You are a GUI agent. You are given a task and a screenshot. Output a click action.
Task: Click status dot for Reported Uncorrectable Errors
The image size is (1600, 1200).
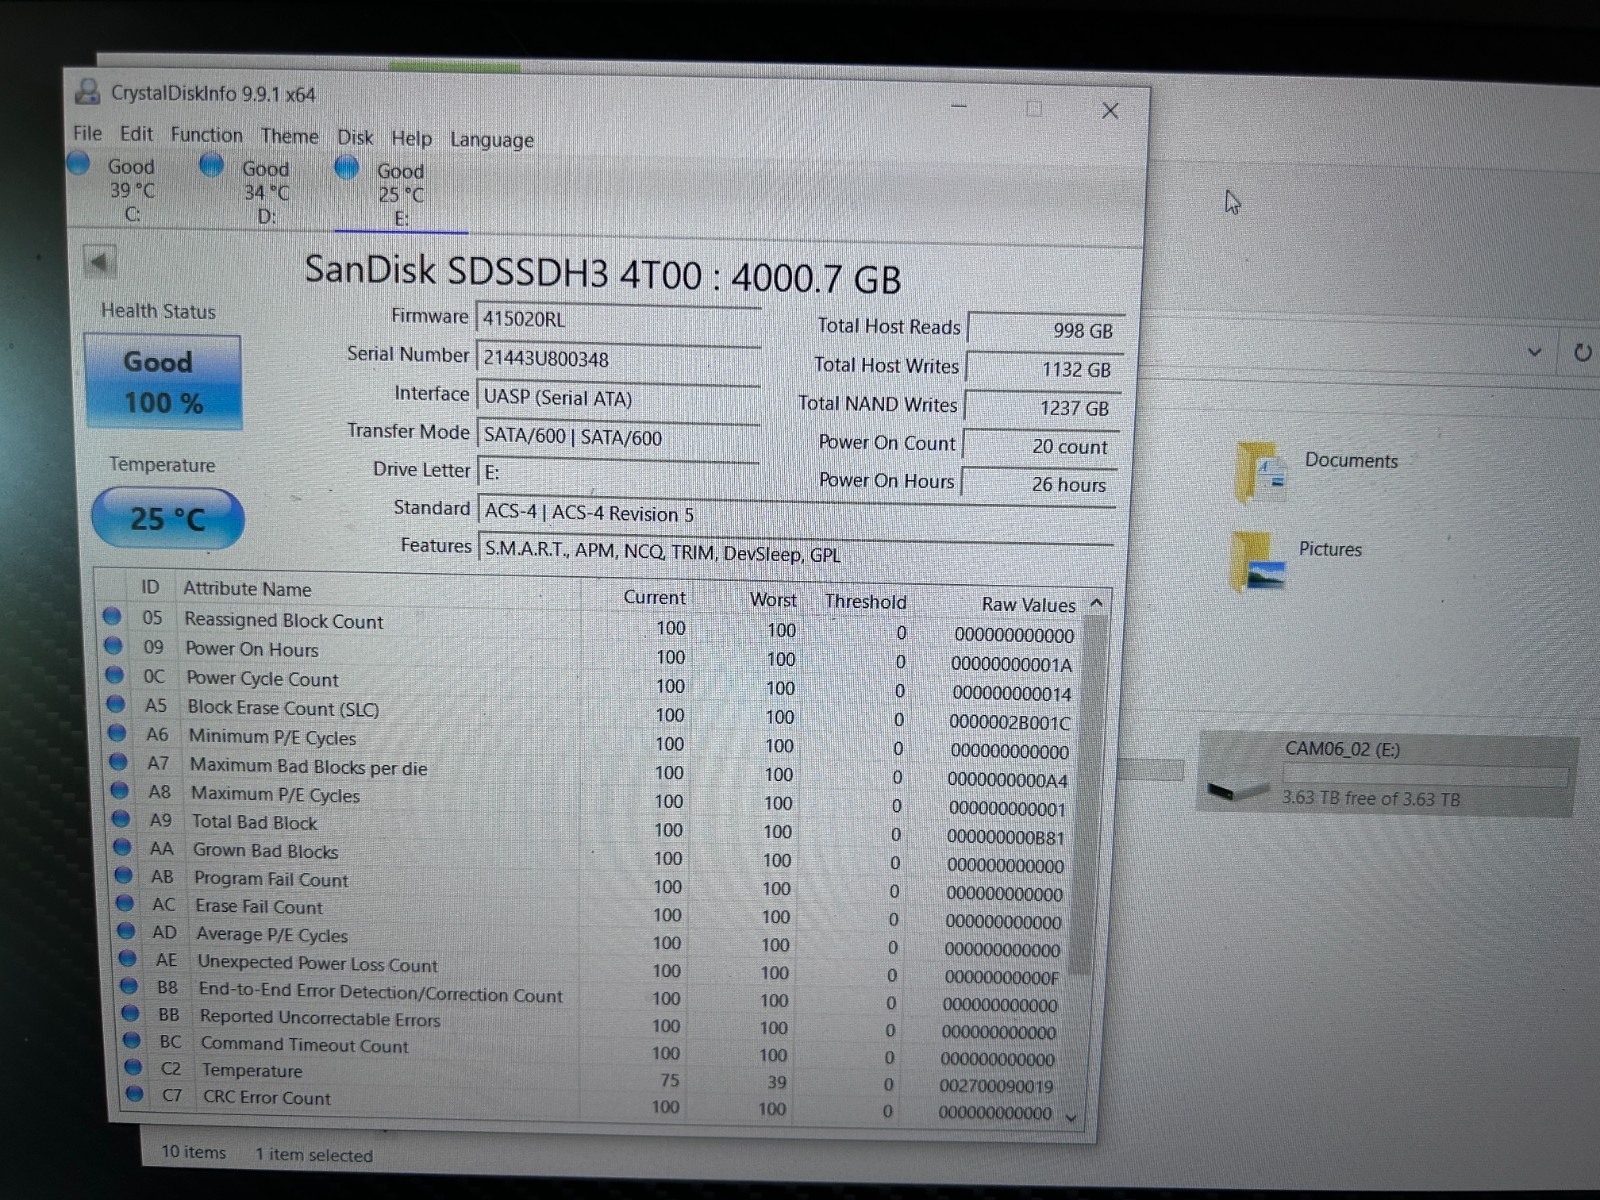(x=130, y=1012)
